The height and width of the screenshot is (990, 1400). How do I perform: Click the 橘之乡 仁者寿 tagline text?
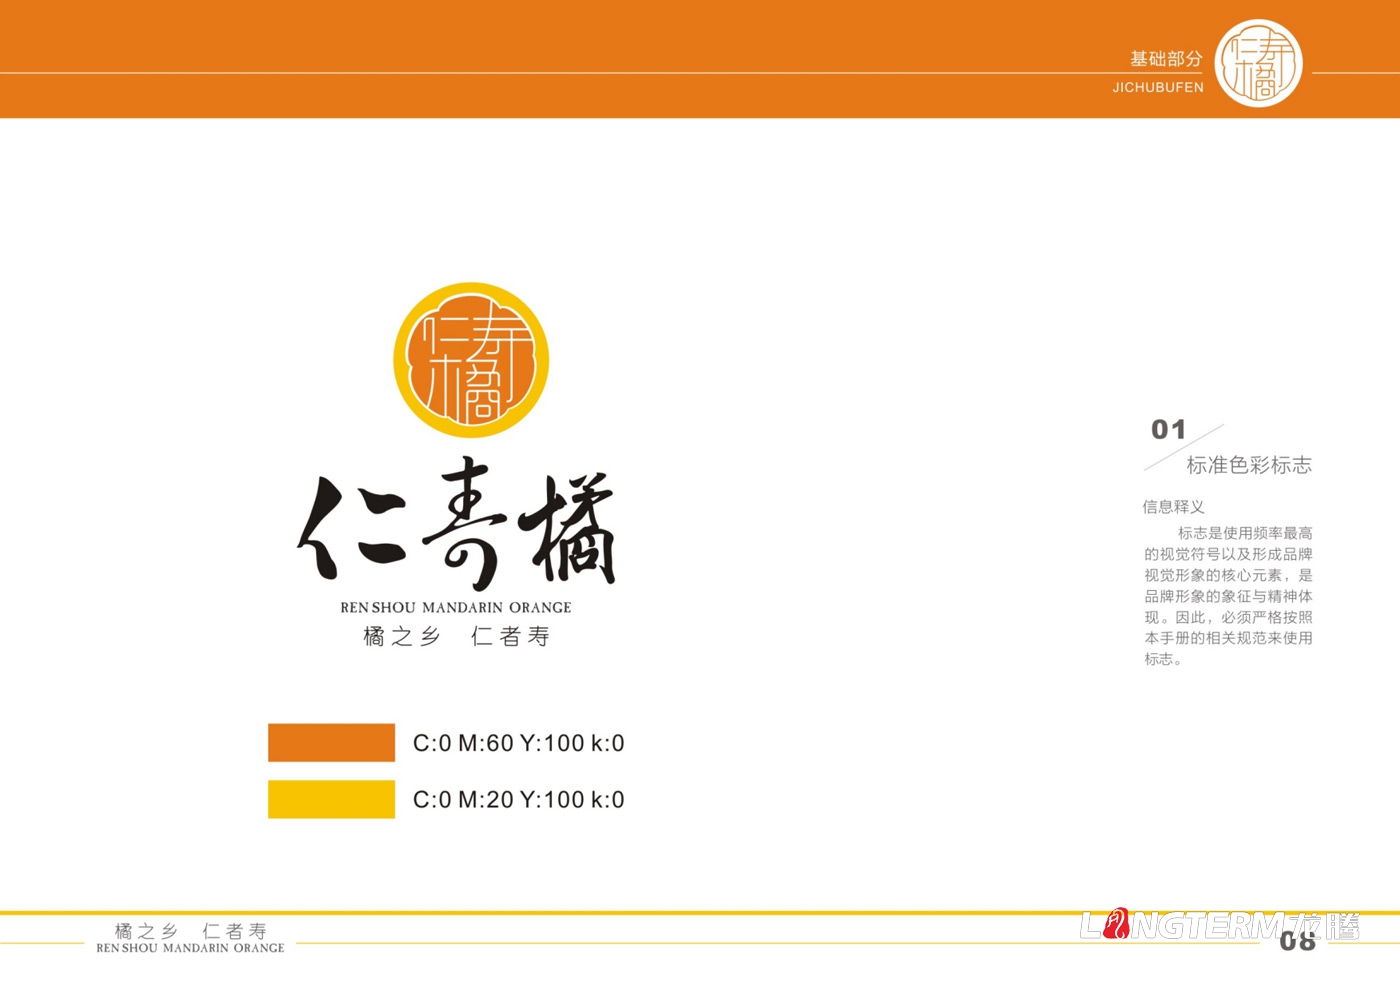[456, 636]
